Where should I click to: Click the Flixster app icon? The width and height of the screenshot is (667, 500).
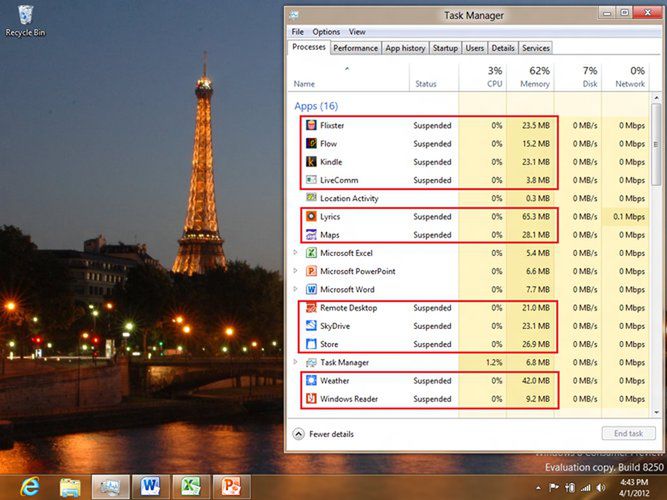[311, 125]
